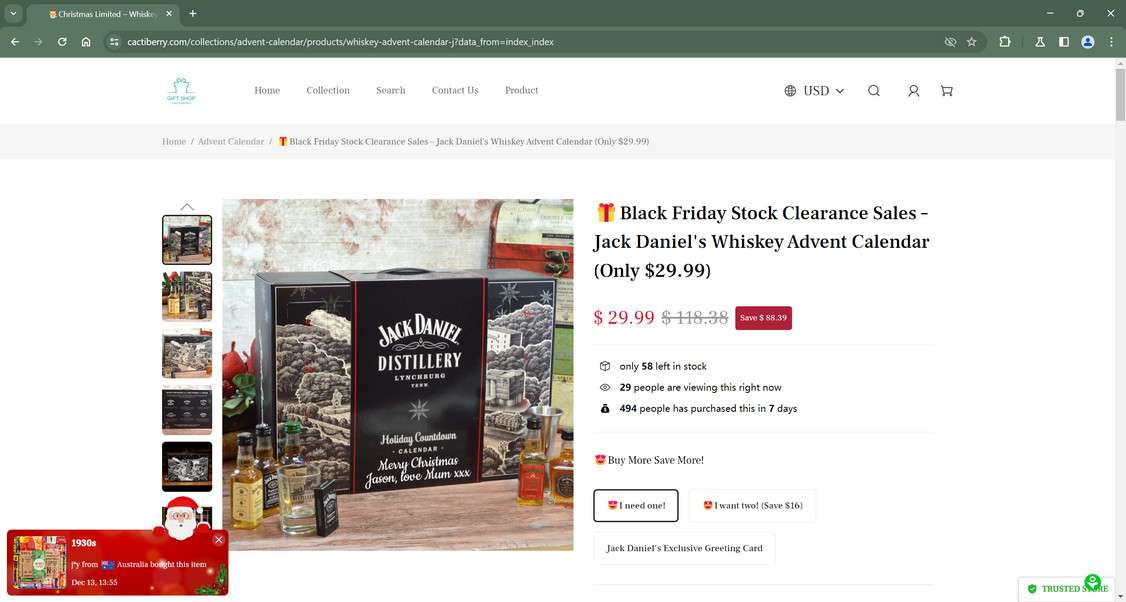Reload the page with the refresh icon
Image resolution: width=1126 pixels, height=602 pixels.
(62, 42)
